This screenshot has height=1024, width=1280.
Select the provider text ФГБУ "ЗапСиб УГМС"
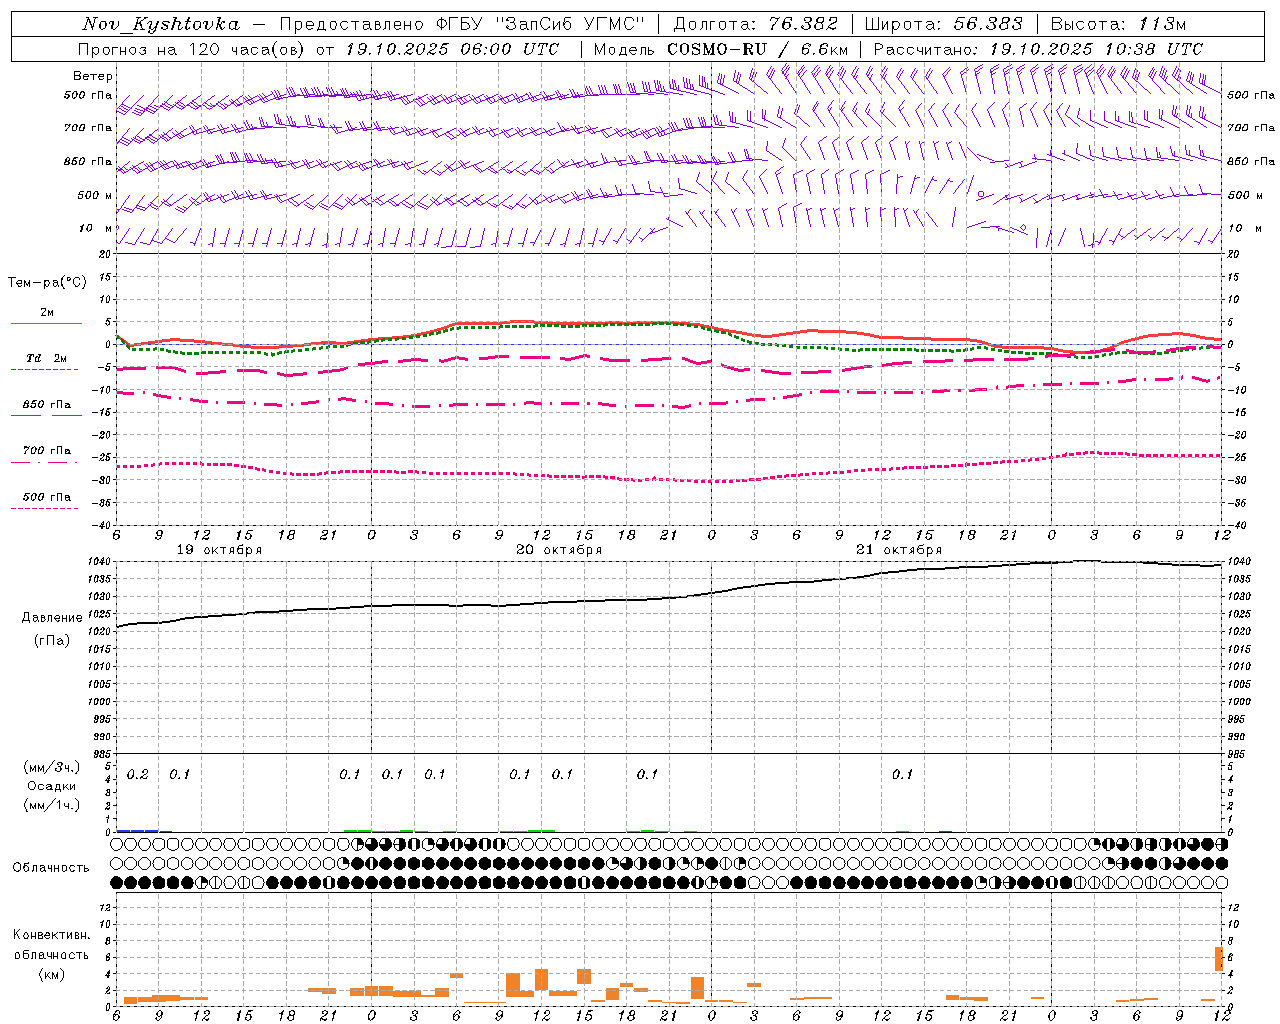[540, 24]
